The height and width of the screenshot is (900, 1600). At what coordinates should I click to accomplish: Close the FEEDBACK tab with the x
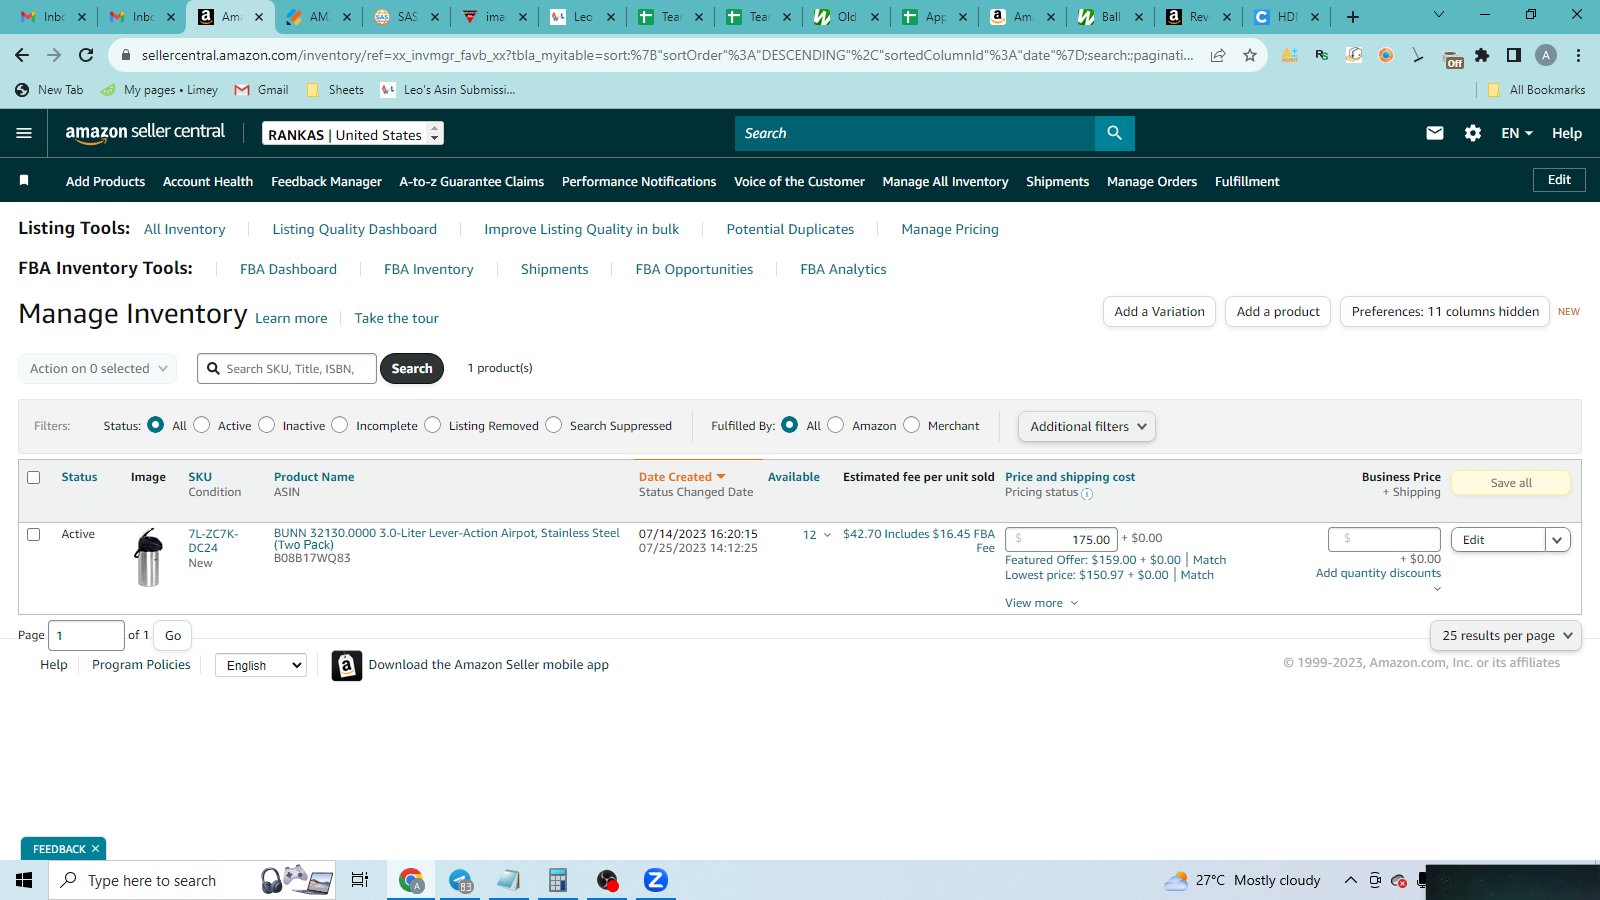point(95,849)
